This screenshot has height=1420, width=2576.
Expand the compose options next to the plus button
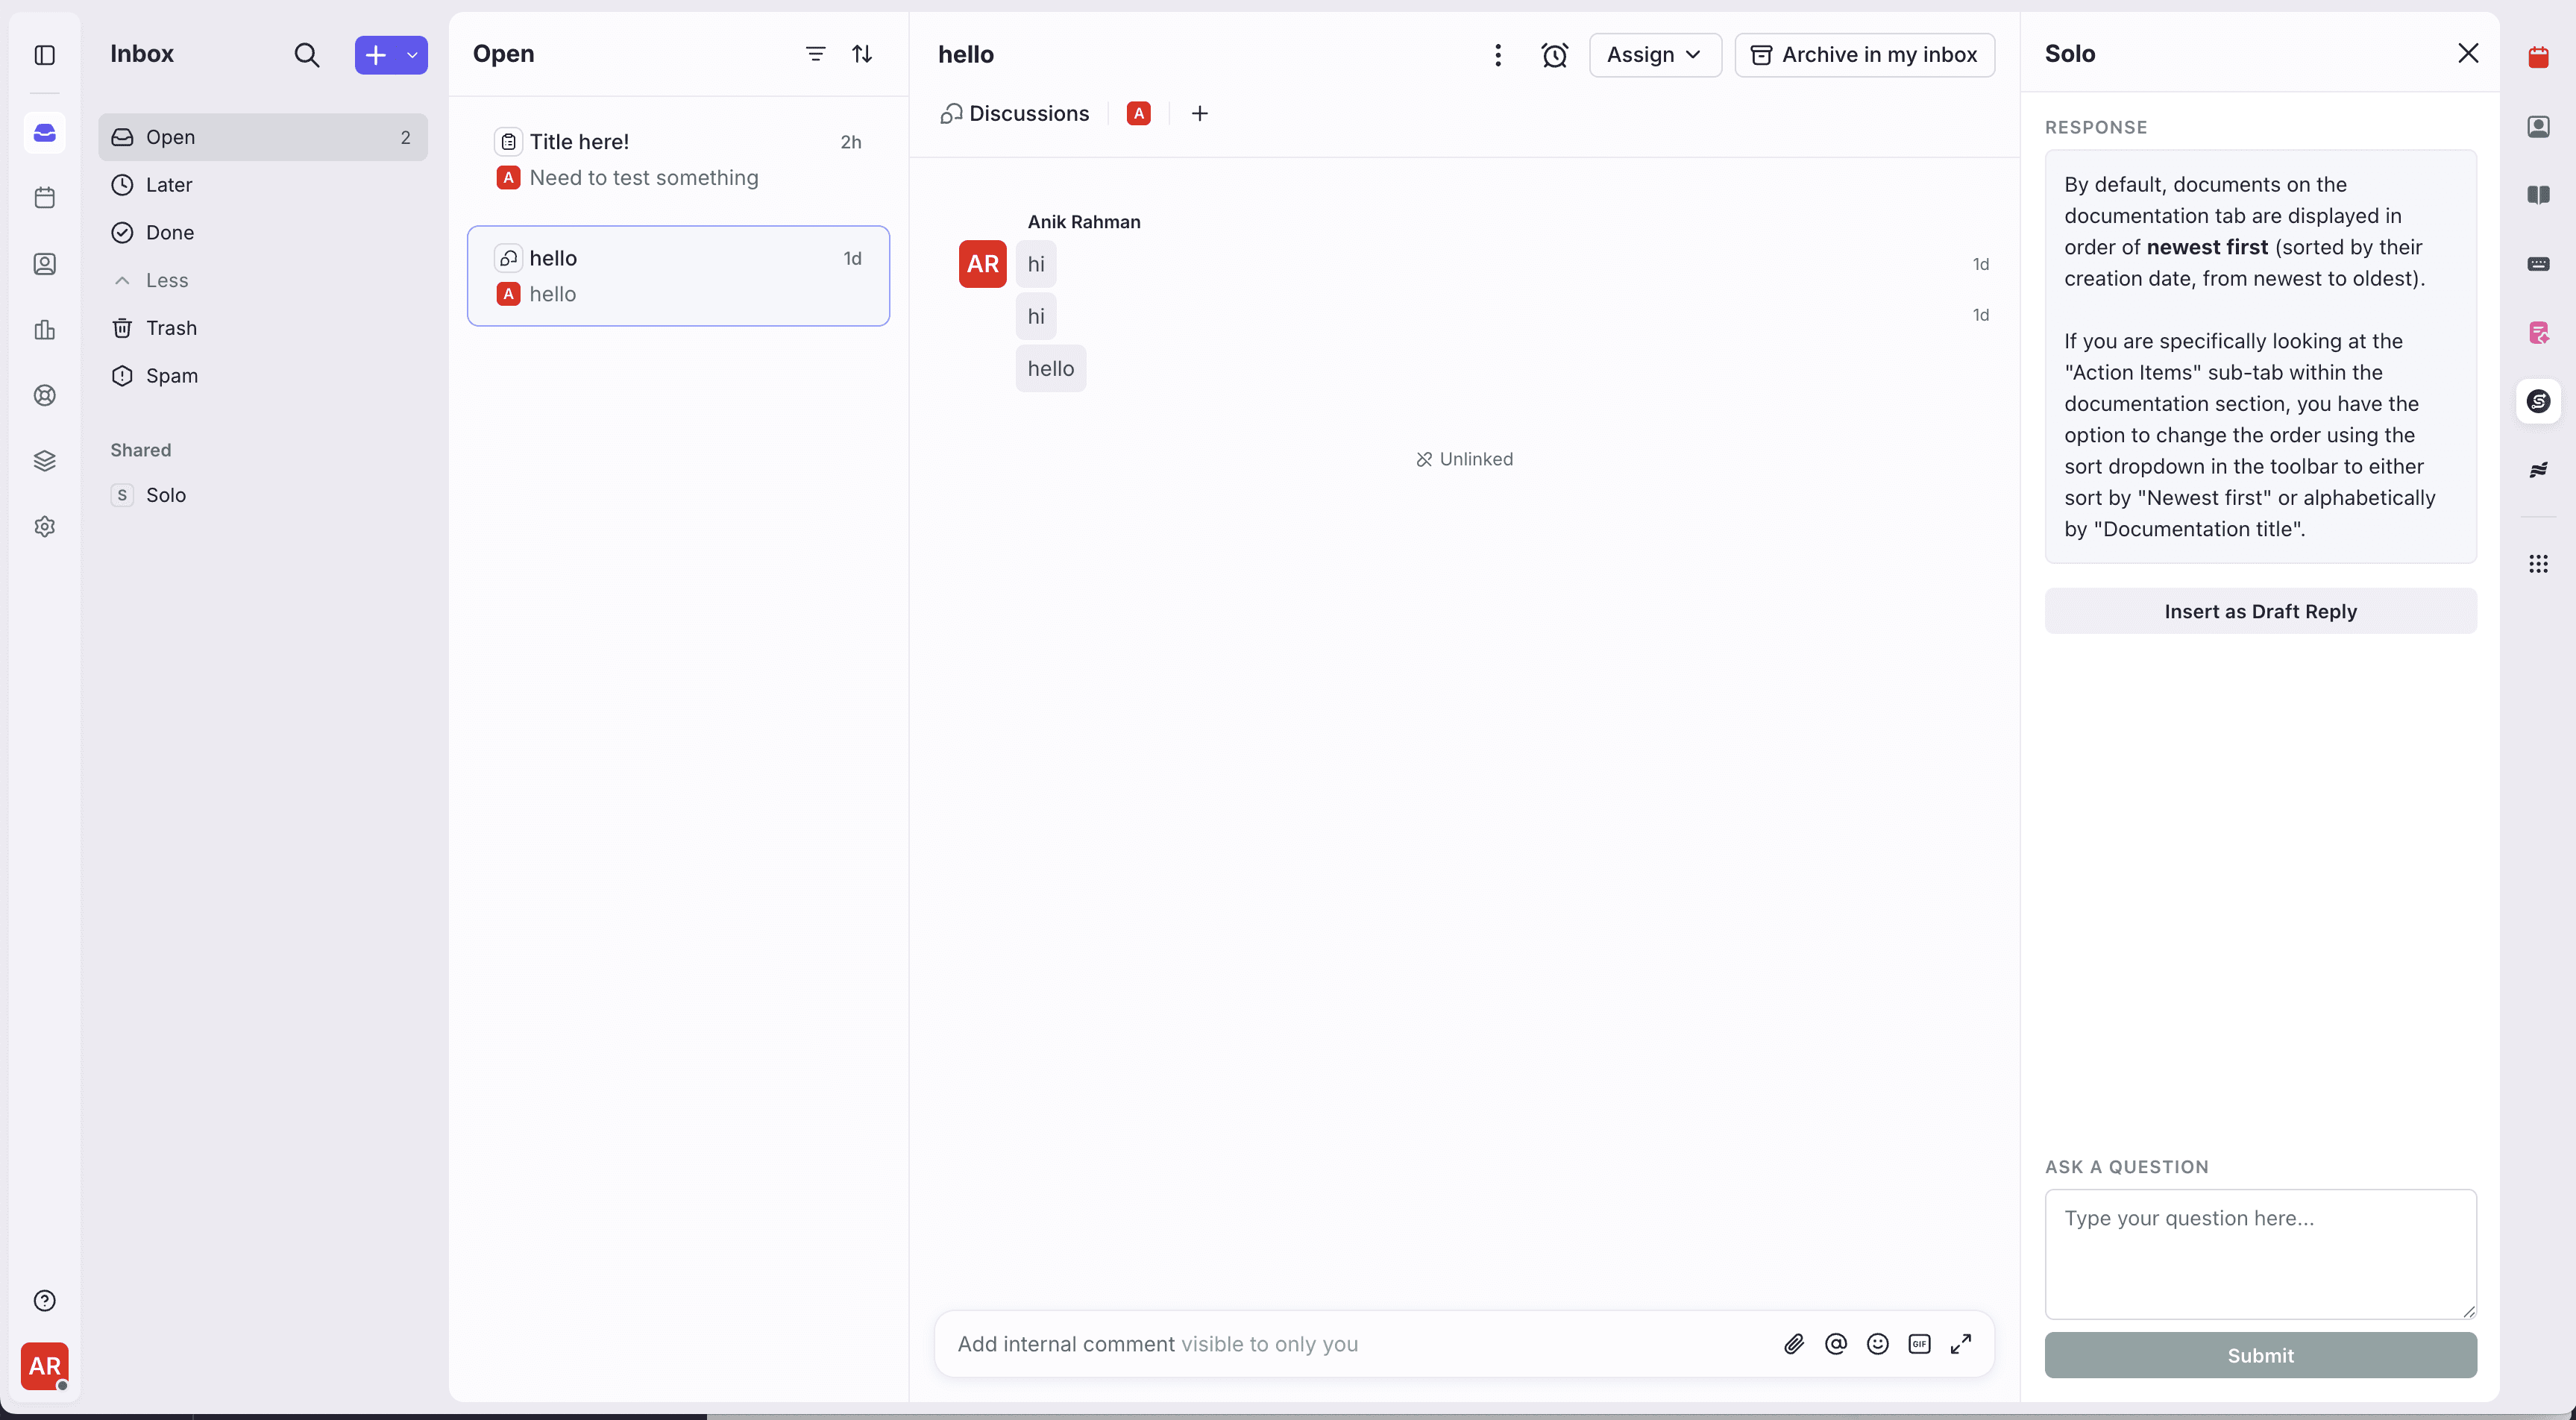click(412, 55)
